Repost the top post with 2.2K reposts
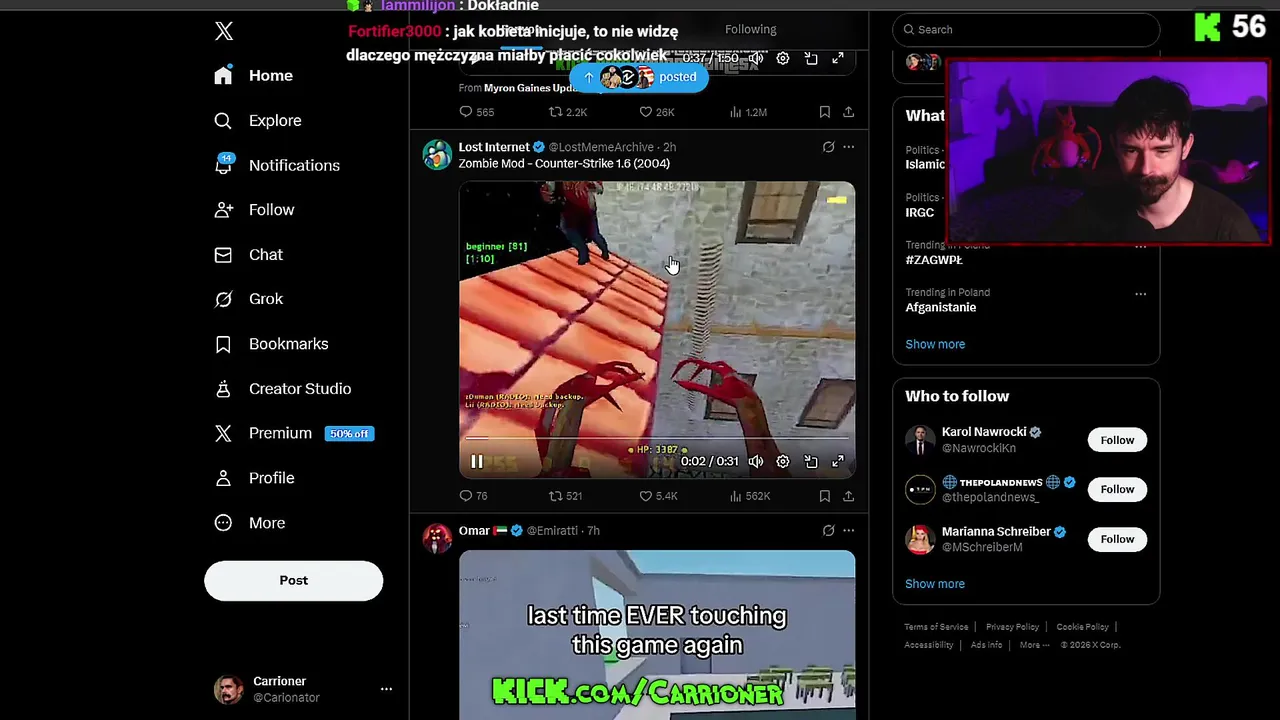The width and height of the screenshot is (1280, 720). coord(568,112)
